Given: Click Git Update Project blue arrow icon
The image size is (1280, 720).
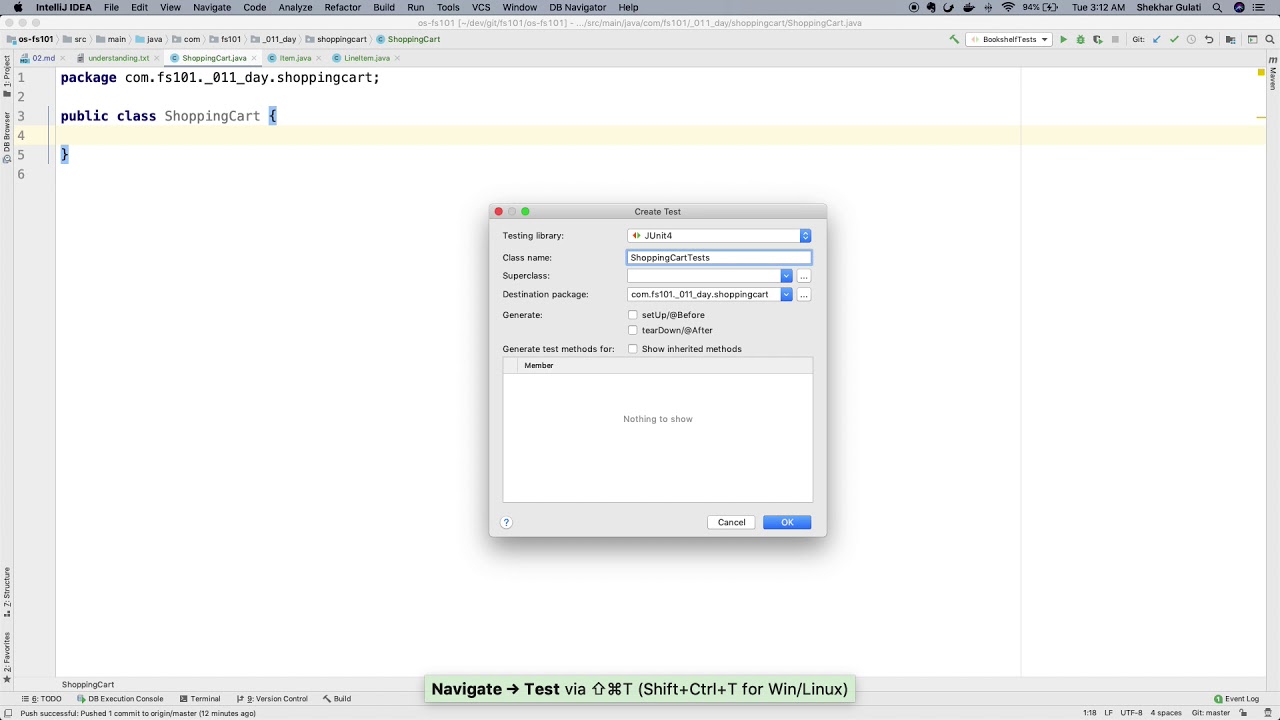Looking at the screenshot, I should pos(1157,40).
